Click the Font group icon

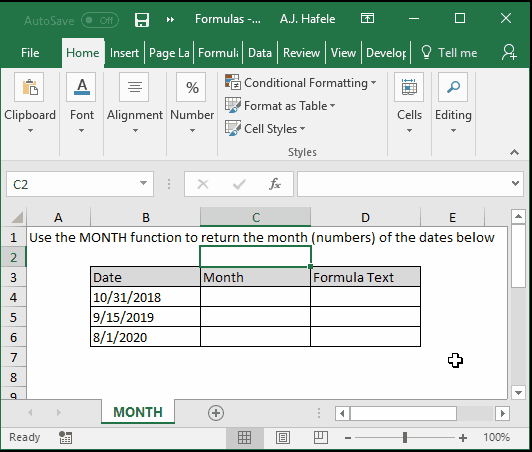click(x=81, y=87)
